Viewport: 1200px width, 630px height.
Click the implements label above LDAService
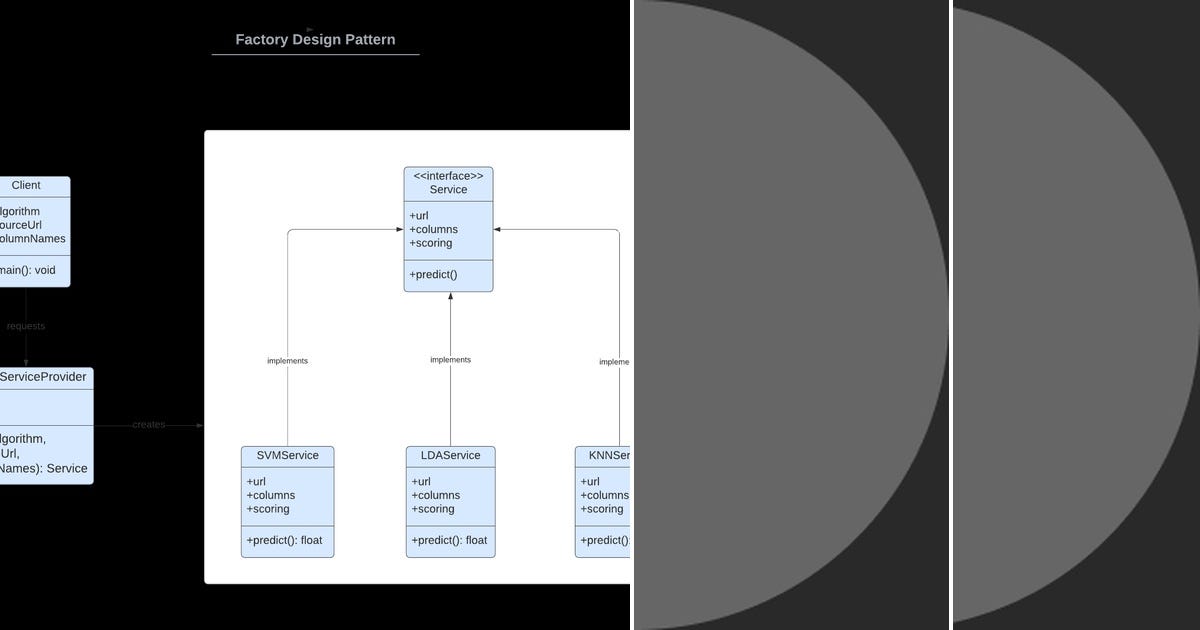click(450, 359)
